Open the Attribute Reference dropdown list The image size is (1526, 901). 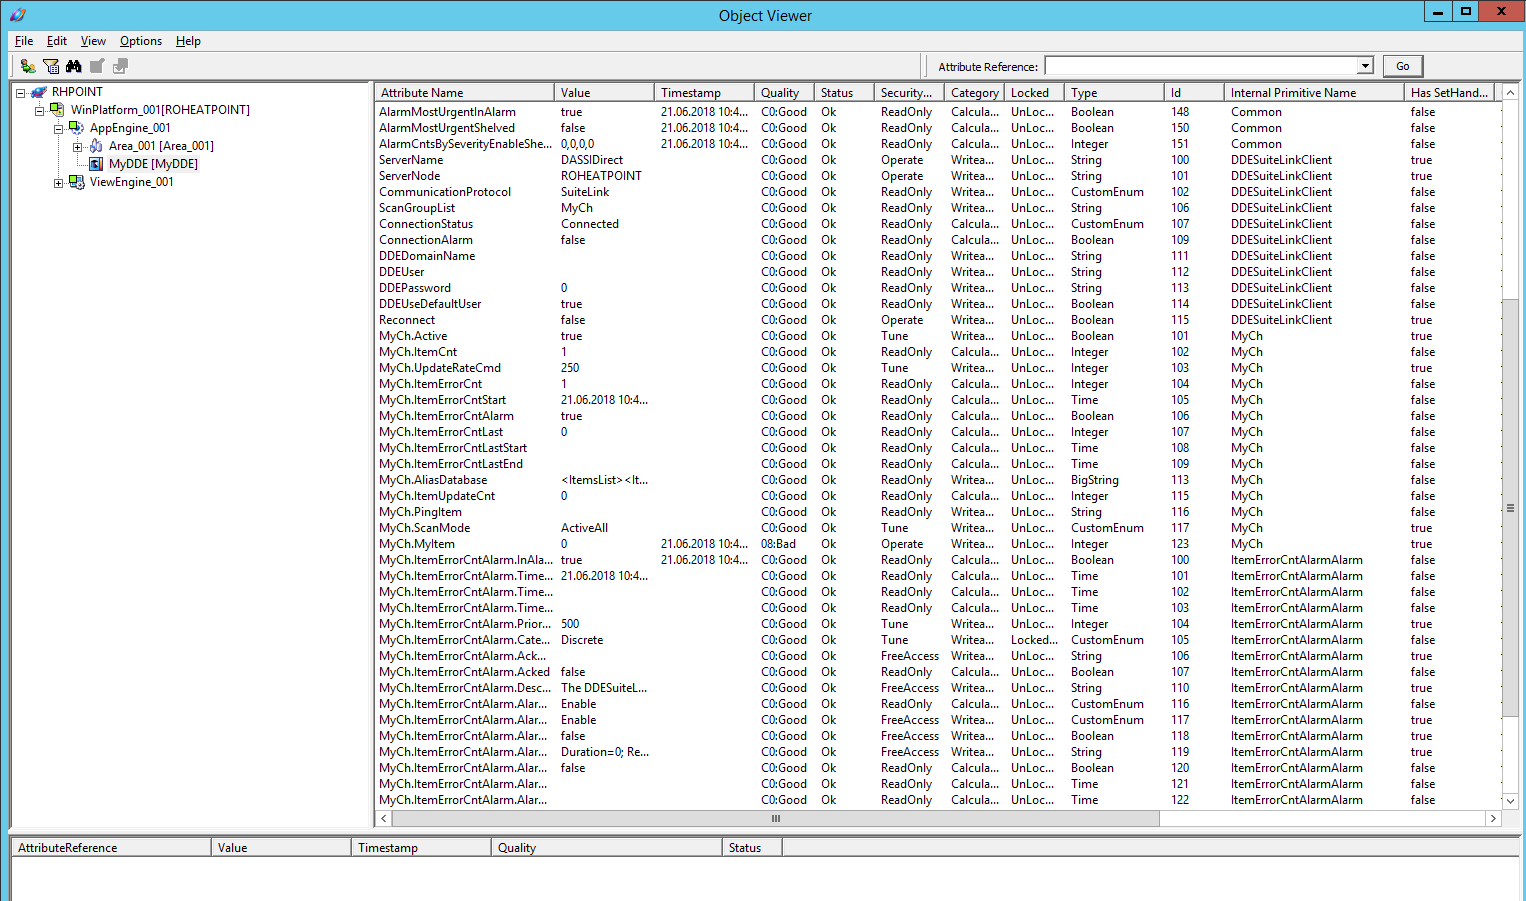coord(1365,66)
